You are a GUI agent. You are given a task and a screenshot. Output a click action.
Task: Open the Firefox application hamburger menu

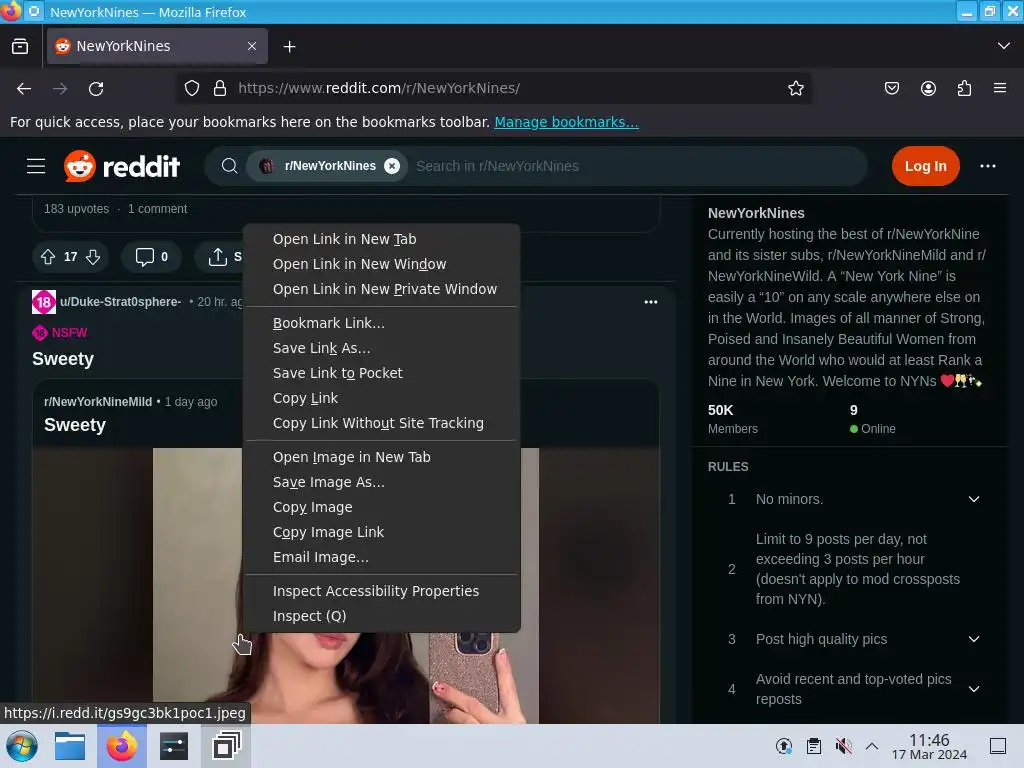point(1000,88)
